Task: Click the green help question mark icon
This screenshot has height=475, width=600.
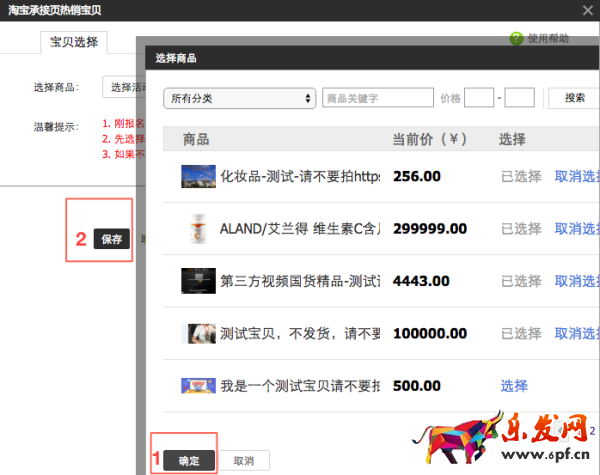Action: click(x=516, y=38)
